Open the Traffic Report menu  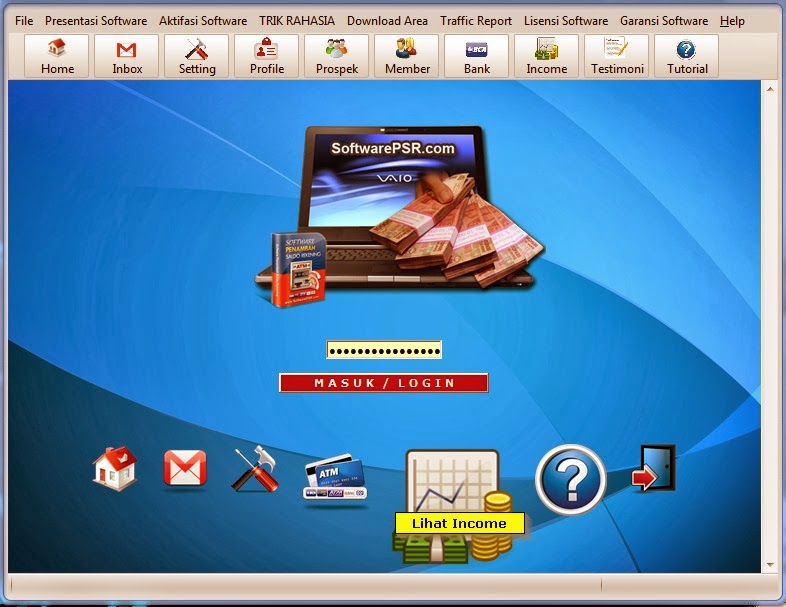click(x=476, y=21)
